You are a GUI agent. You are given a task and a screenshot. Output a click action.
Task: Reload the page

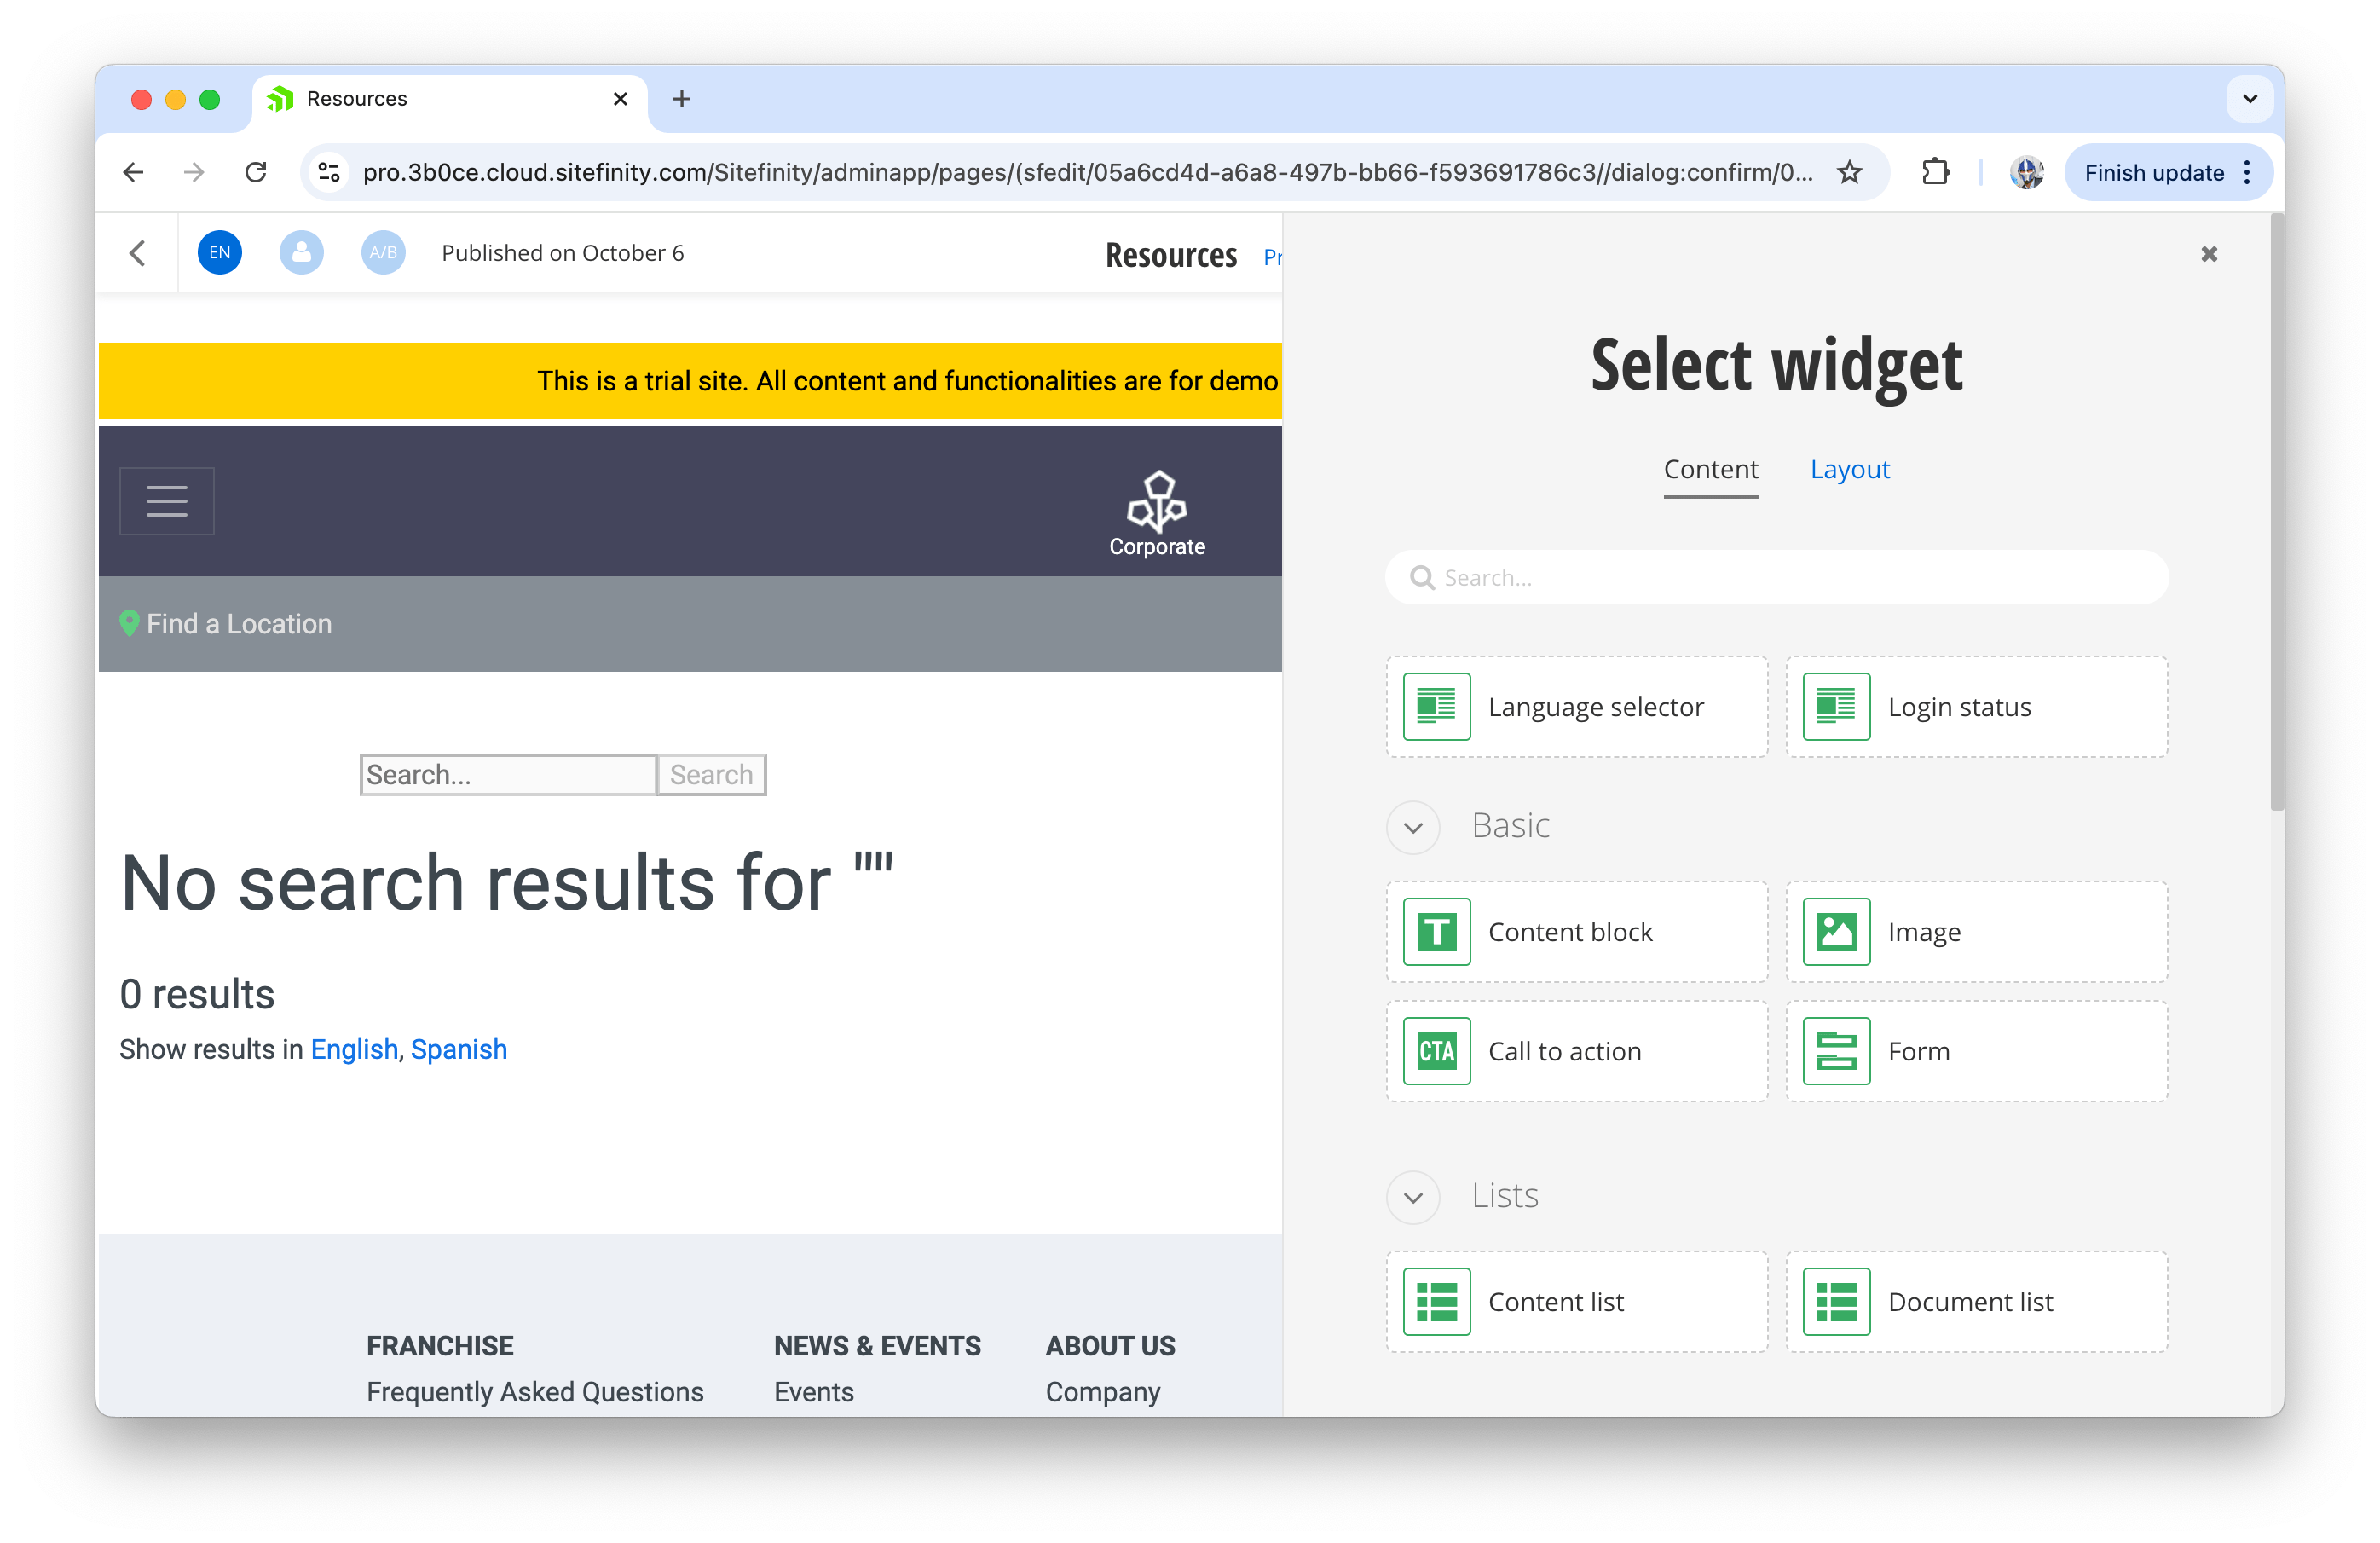point(256,172)
